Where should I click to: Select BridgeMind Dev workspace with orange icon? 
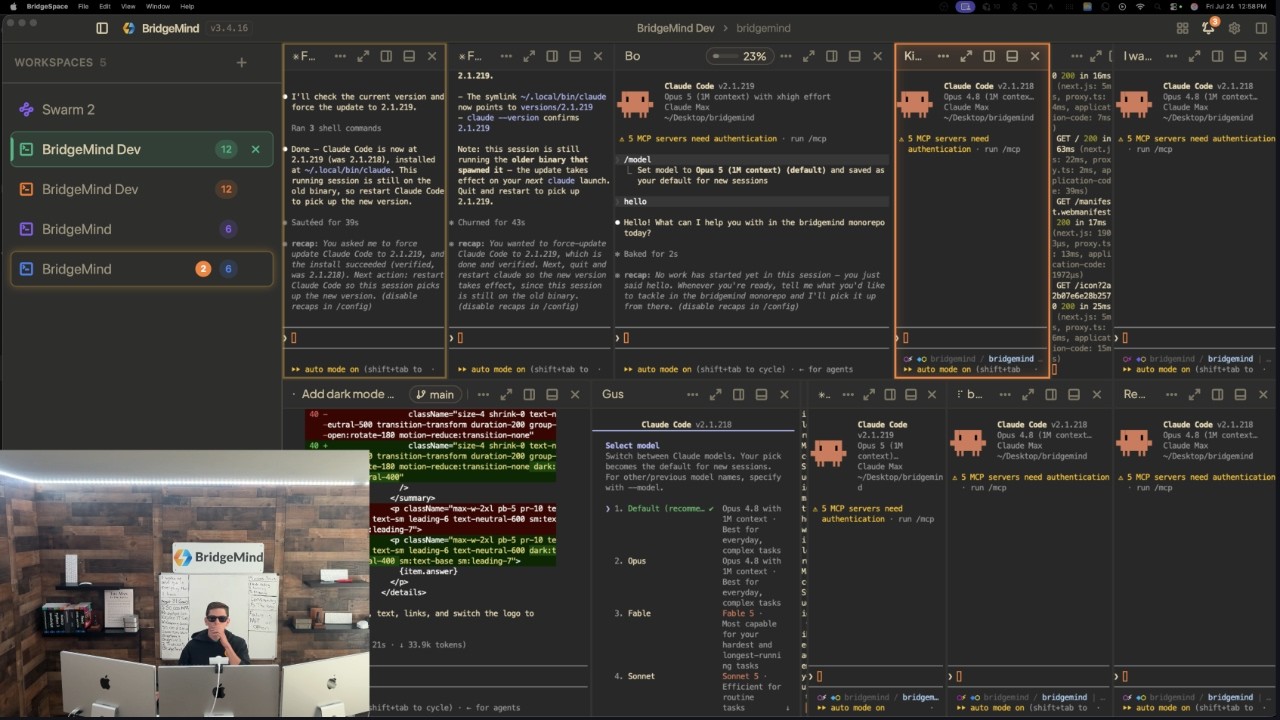pos(141,189)
